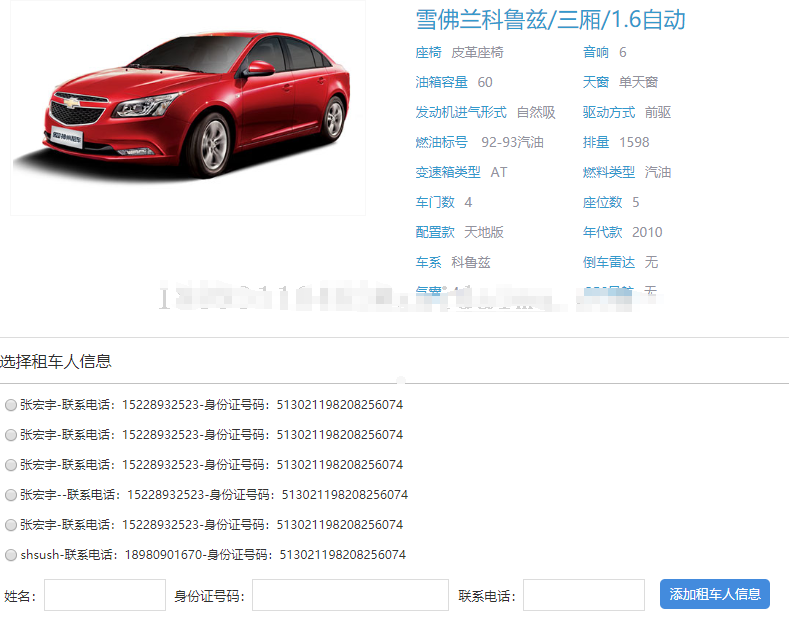Click the 自然吸 value
Image resolution: width=789 pixels, height=625 pixels.
click(536, 112)
